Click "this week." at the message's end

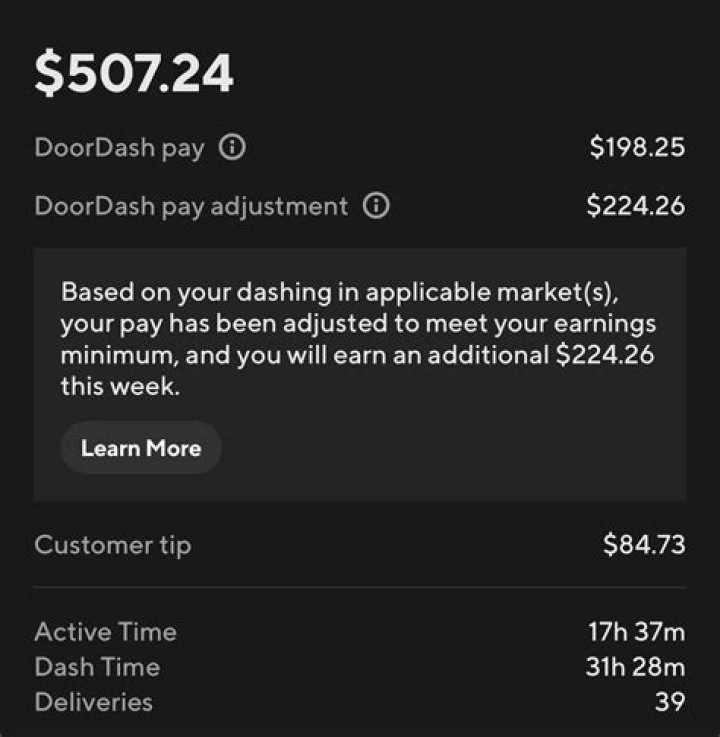(120, 387)
